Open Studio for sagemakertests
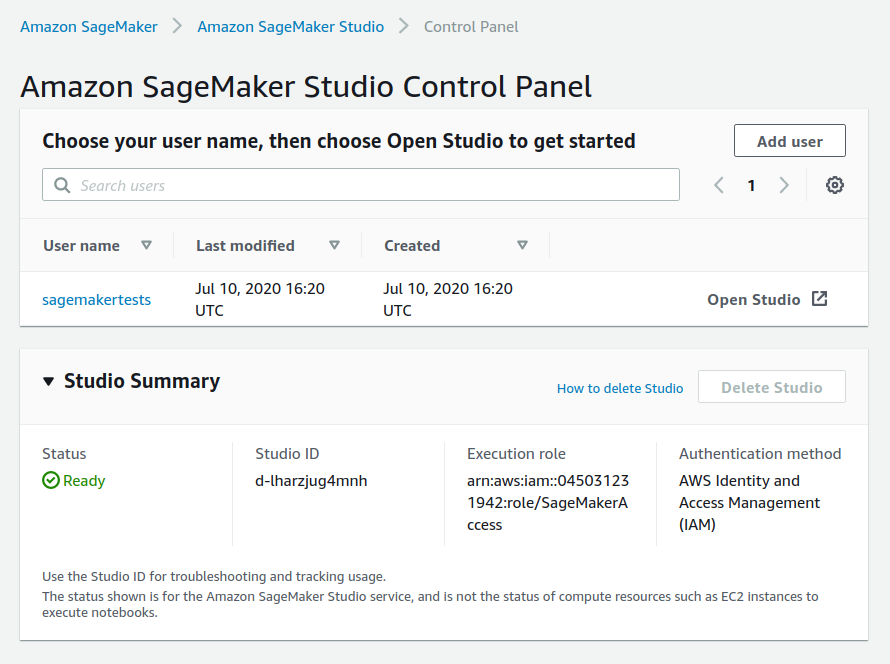The height and width of the screenshot is (664, 890). (x=767, y=299)
